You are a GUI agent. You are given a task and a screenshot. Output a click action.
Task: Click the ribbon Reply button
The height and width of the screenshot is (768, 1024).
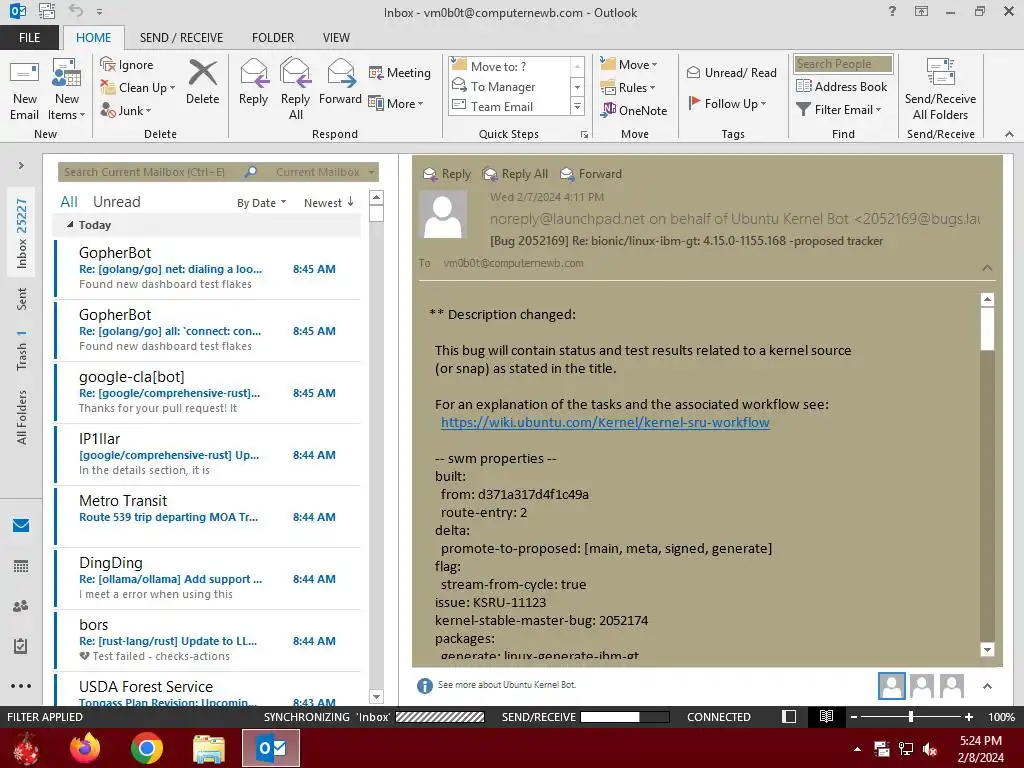click(x=253, y=83)
